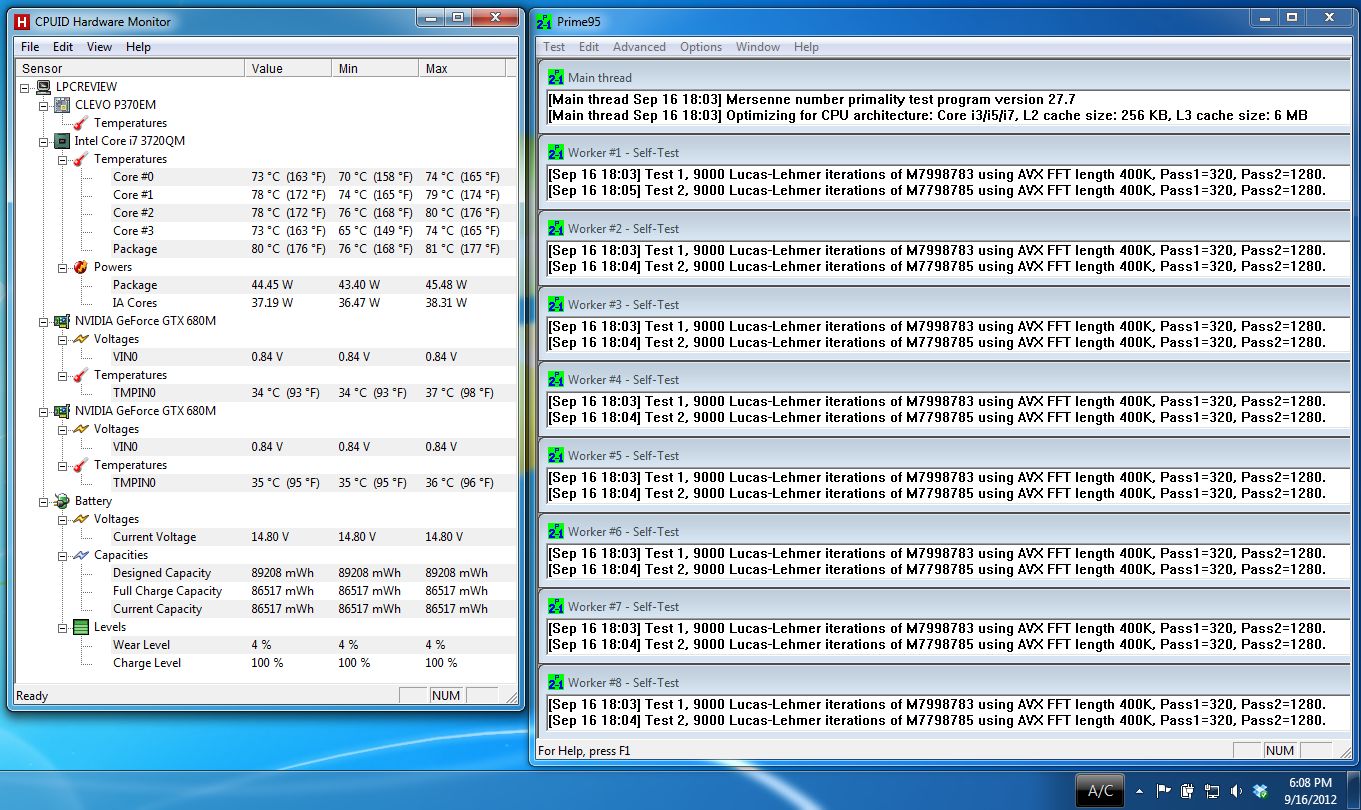Open Prime95 Test menu

pyautogui.click(x=554, y=47)
